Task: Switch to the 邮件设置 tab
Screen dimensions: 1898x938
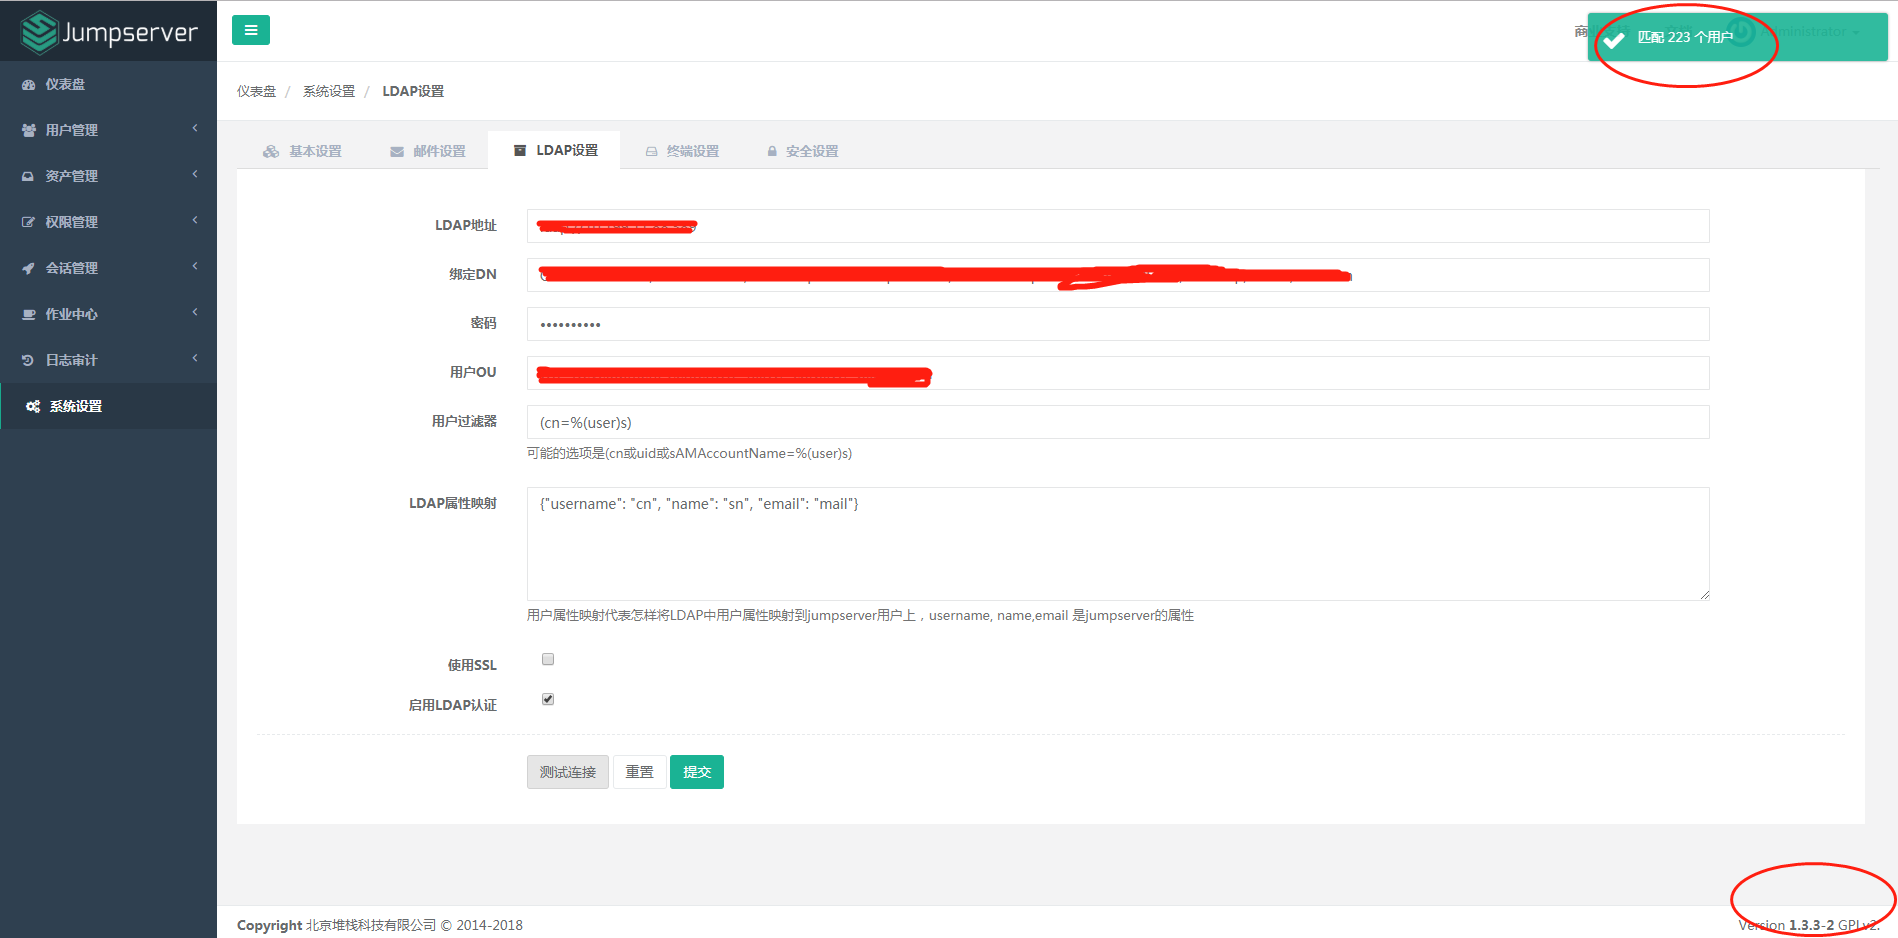Action: pos(428,150)
